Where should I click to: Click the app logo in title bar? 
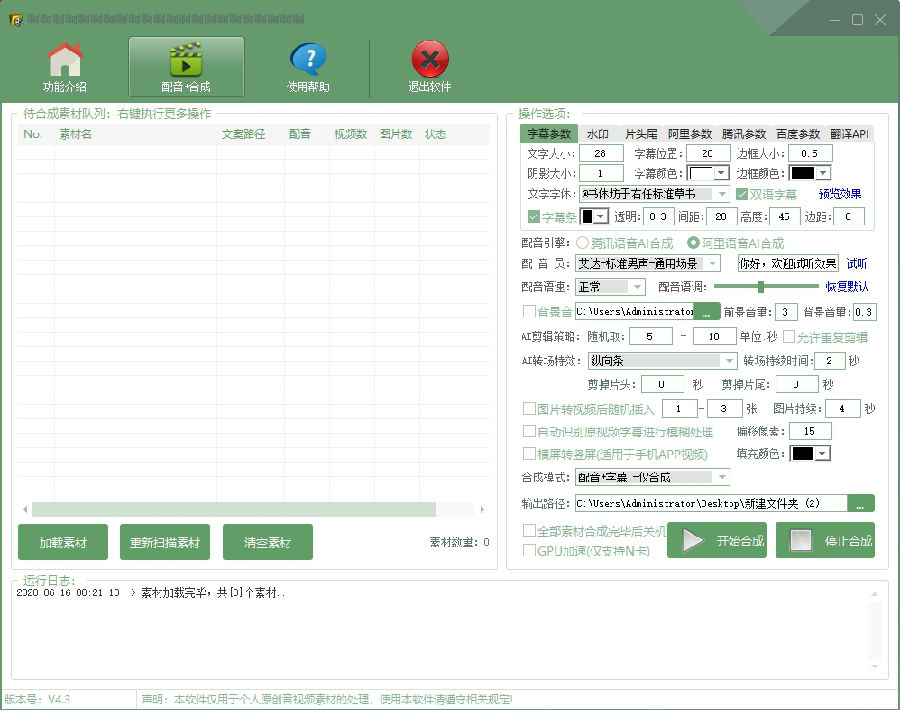click(x=16, y=20)
